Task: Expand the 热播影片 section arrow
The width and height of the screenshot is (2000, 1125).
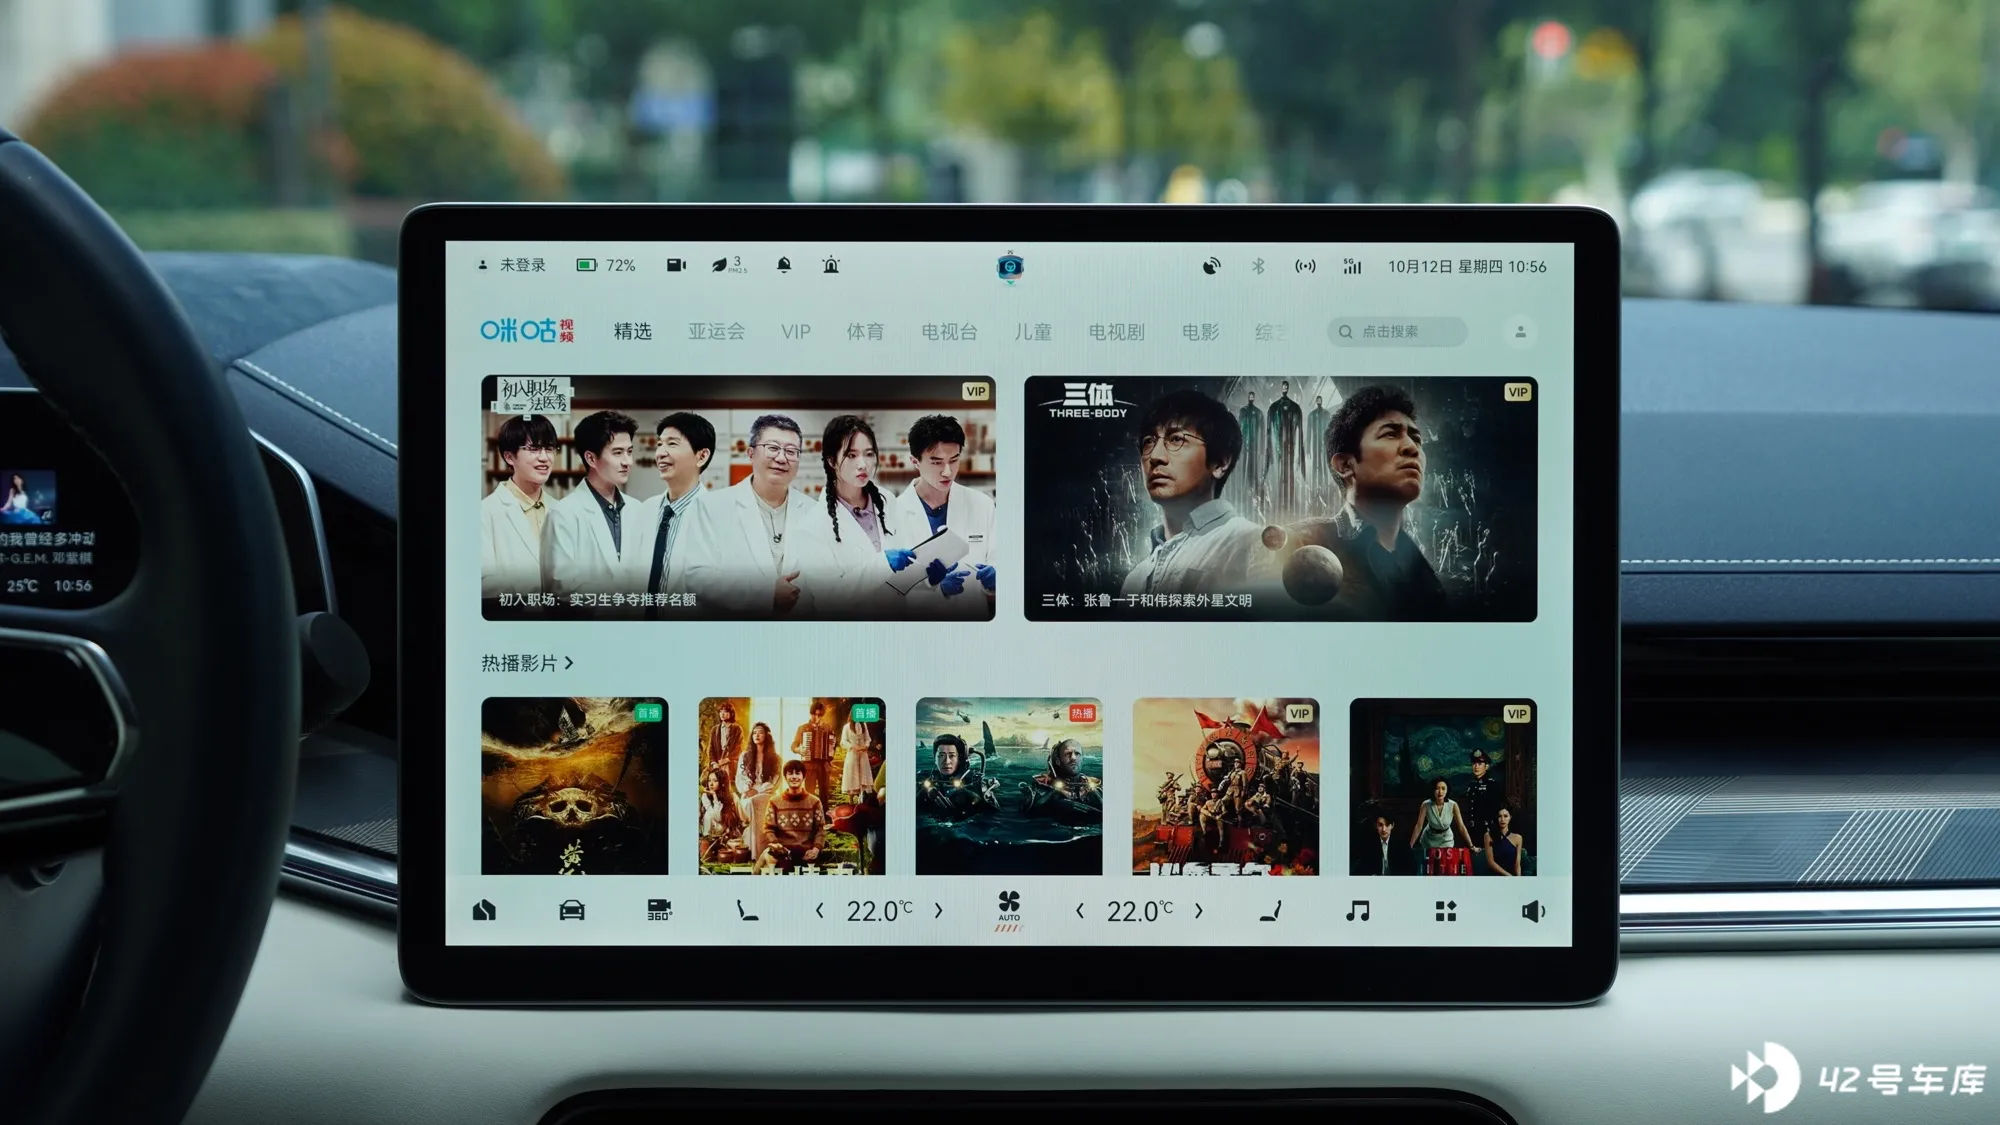Action: click(569, 663)
